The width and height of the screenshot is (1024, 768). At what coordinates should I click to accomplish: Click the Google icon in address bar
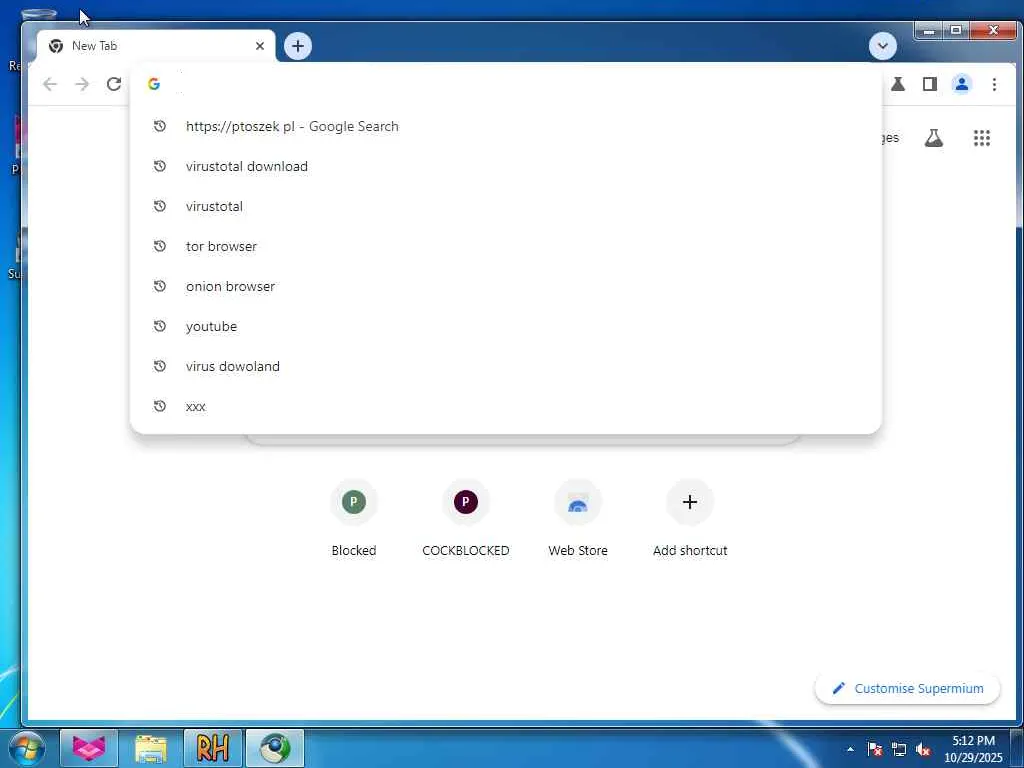tap(154, 84)
